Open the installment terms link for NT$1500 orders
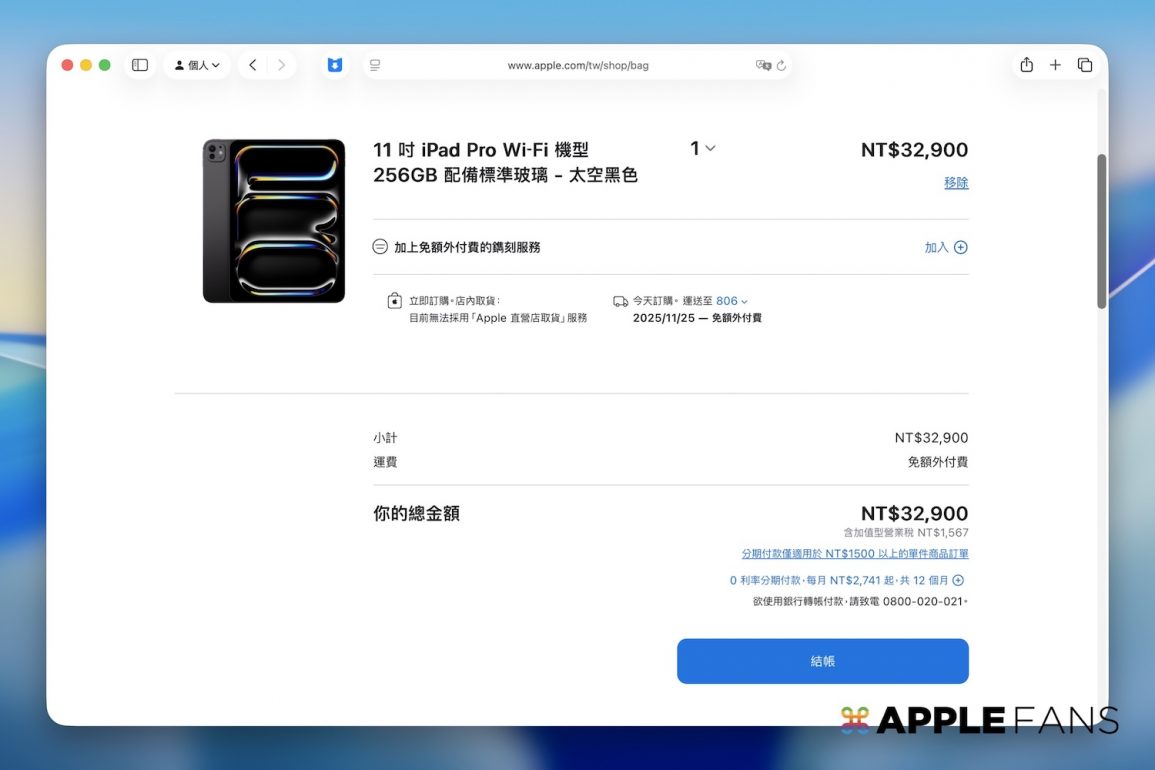 (854, 554)
